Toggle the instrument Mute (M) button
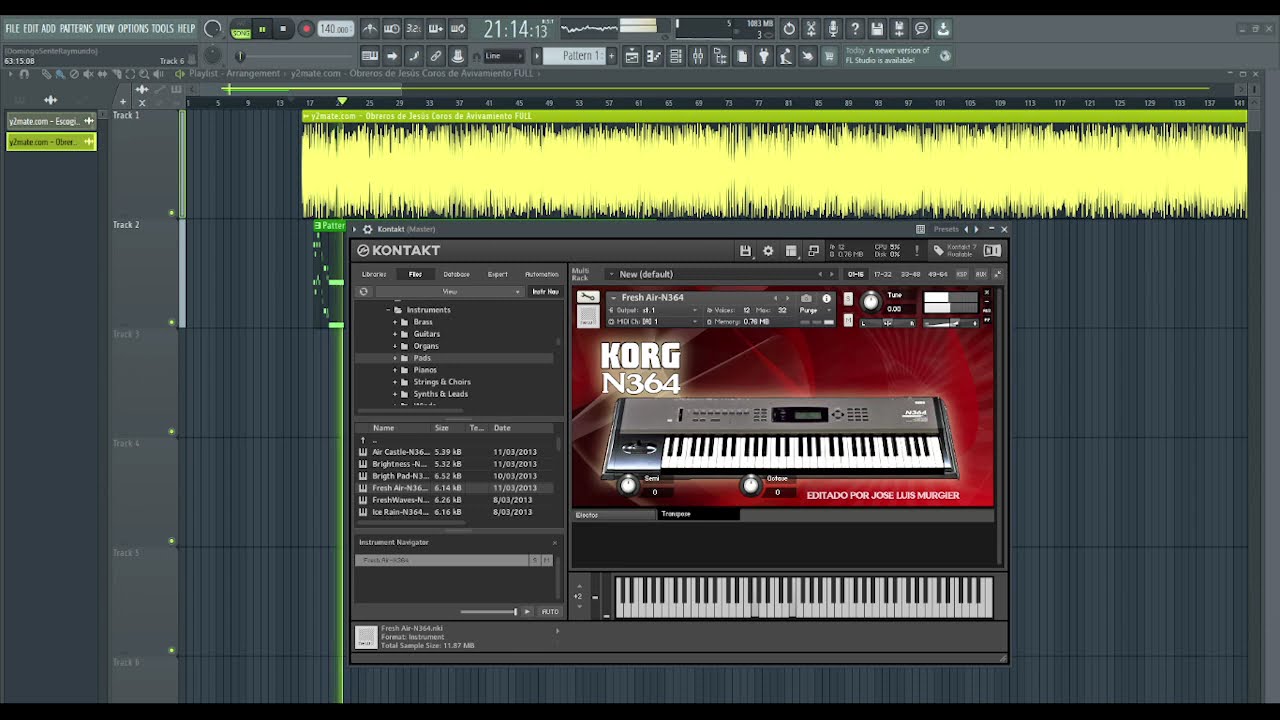 (848, 320)
